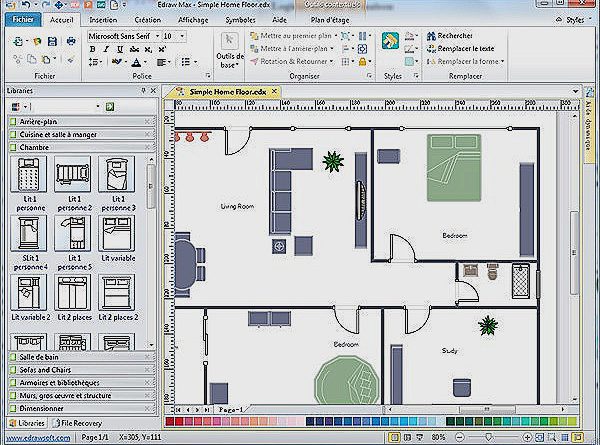Open the font size dropdown

coord(182,36)
